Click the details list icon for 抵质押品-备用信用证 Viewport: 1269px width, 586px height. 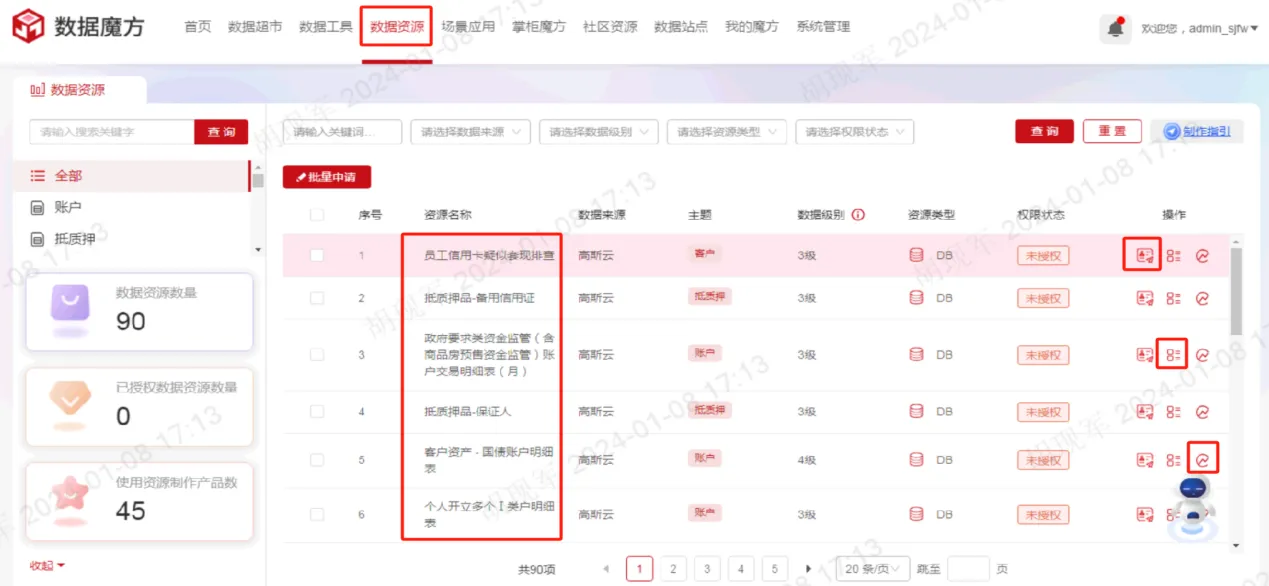[x=1174, y=298]
